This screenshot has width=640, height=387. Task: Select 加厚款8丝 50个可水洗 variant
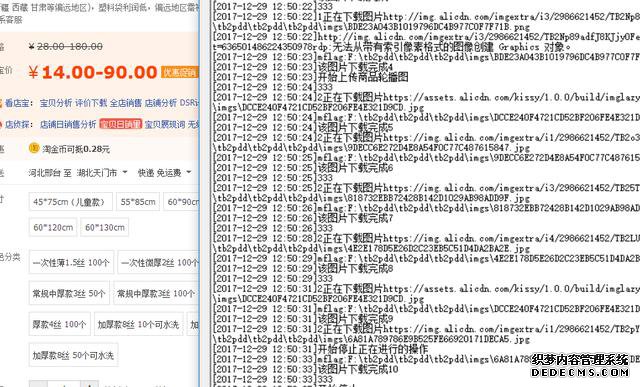coord(73,355)
